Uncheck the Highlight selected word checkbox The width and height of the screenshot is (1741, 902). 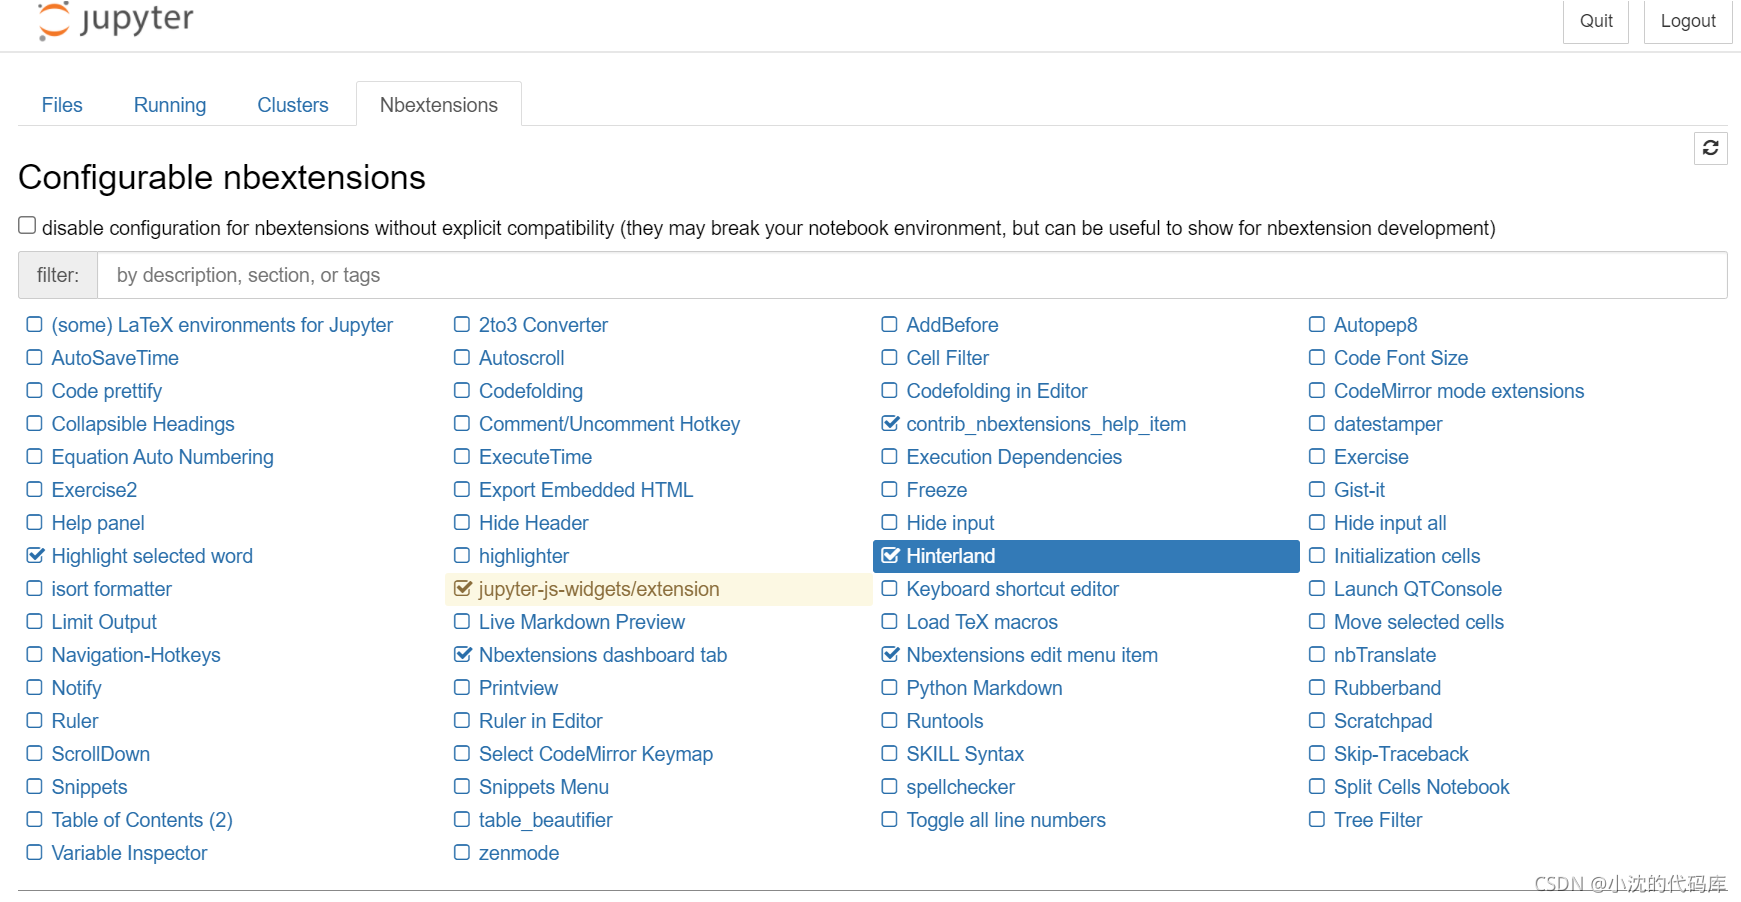click(x=35, y=556)
